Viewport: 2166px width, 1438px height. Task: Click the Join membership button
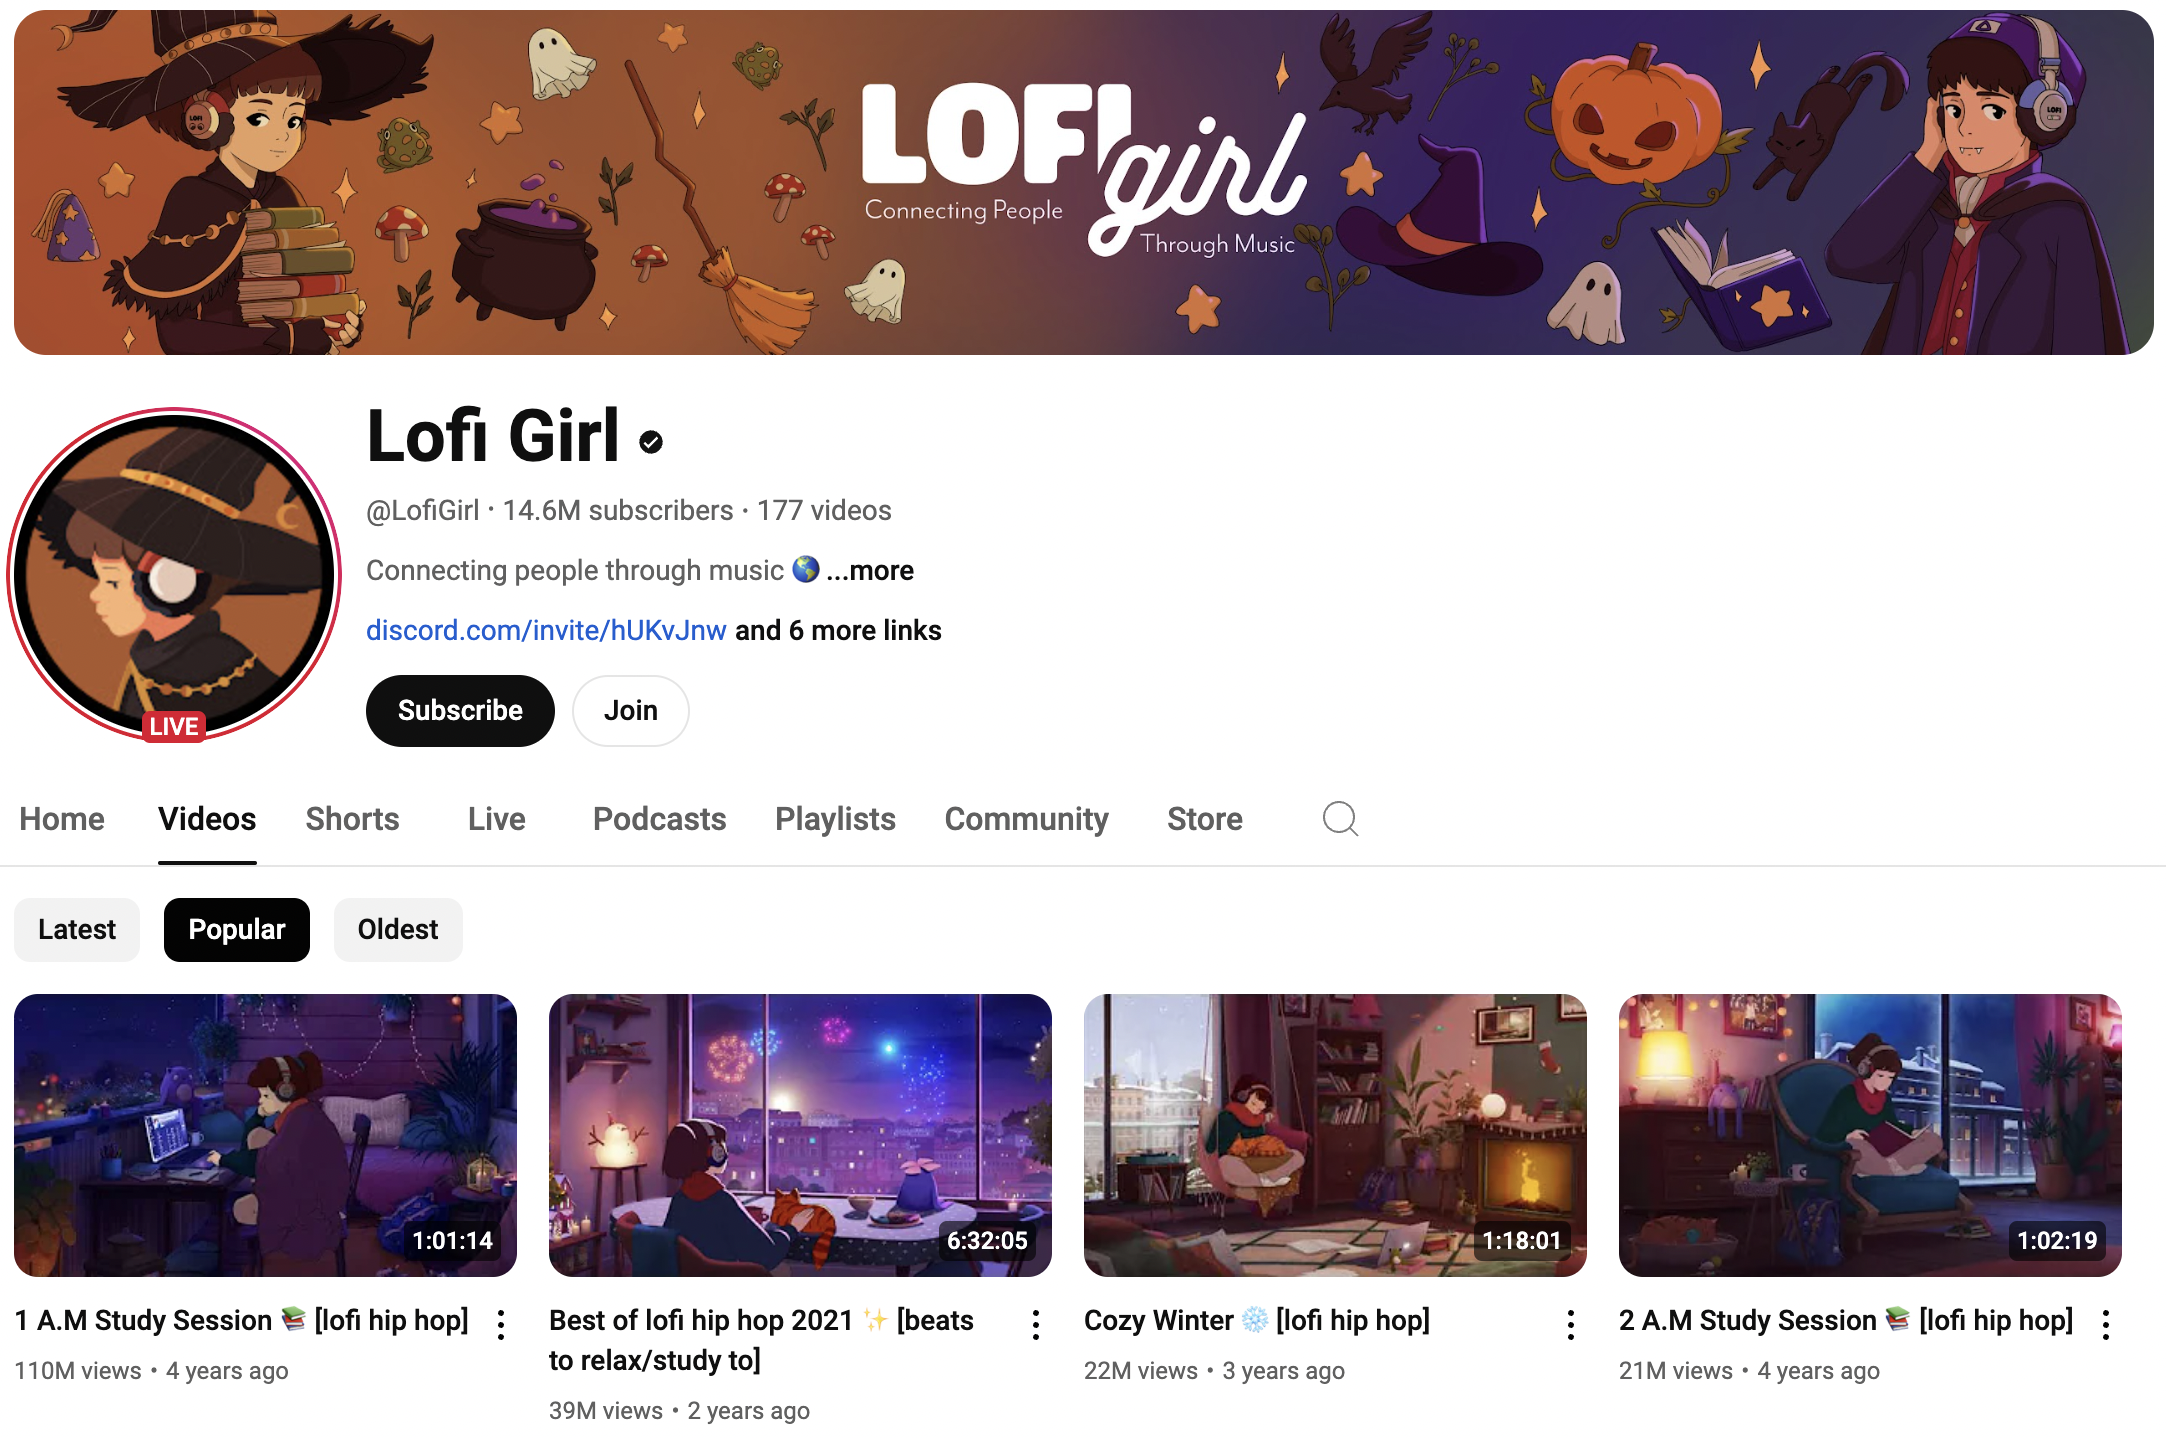tap(631, 711)
